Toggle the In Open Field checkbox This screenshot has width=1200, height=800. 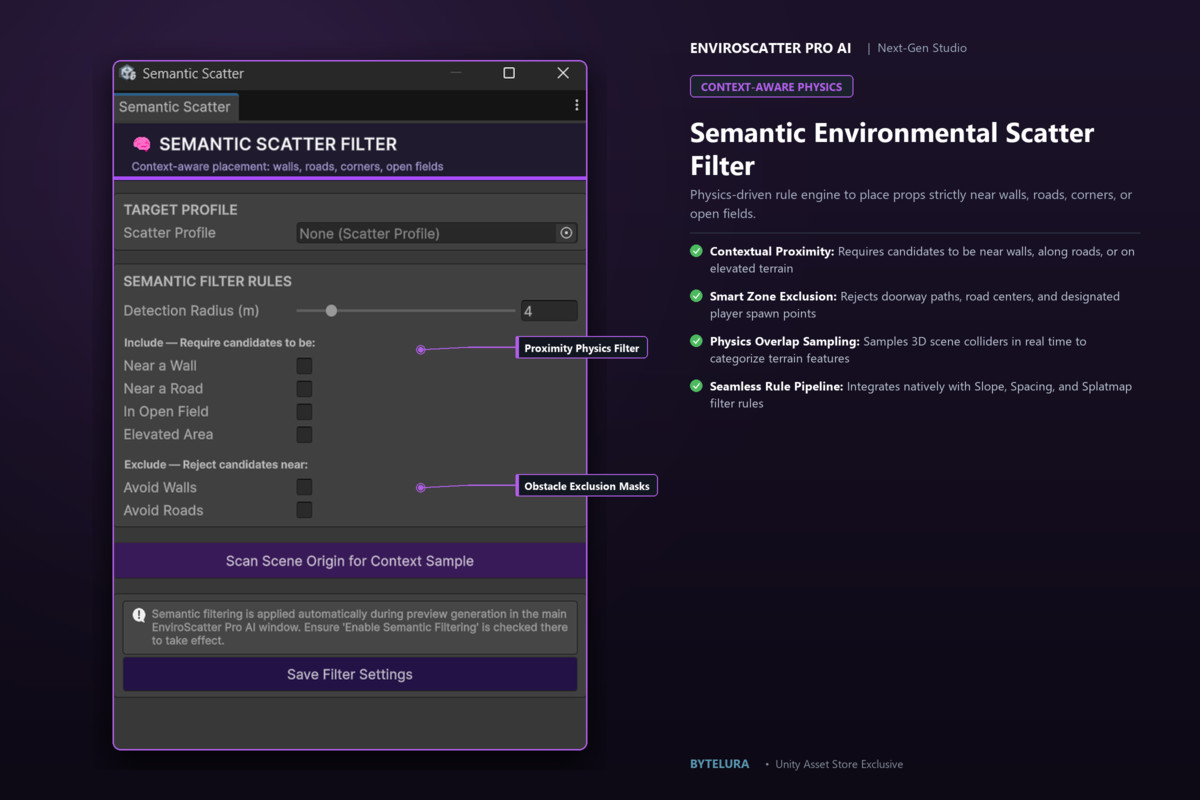(x=304, y=412)
